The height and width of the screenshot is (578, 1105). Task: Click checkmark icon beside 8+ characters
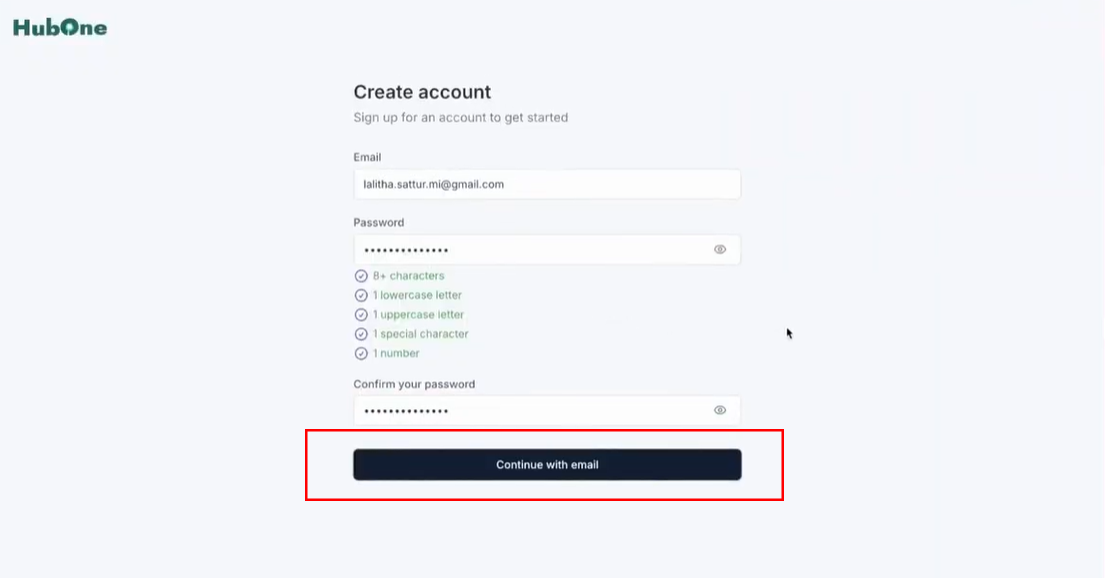tap(361, 276)
